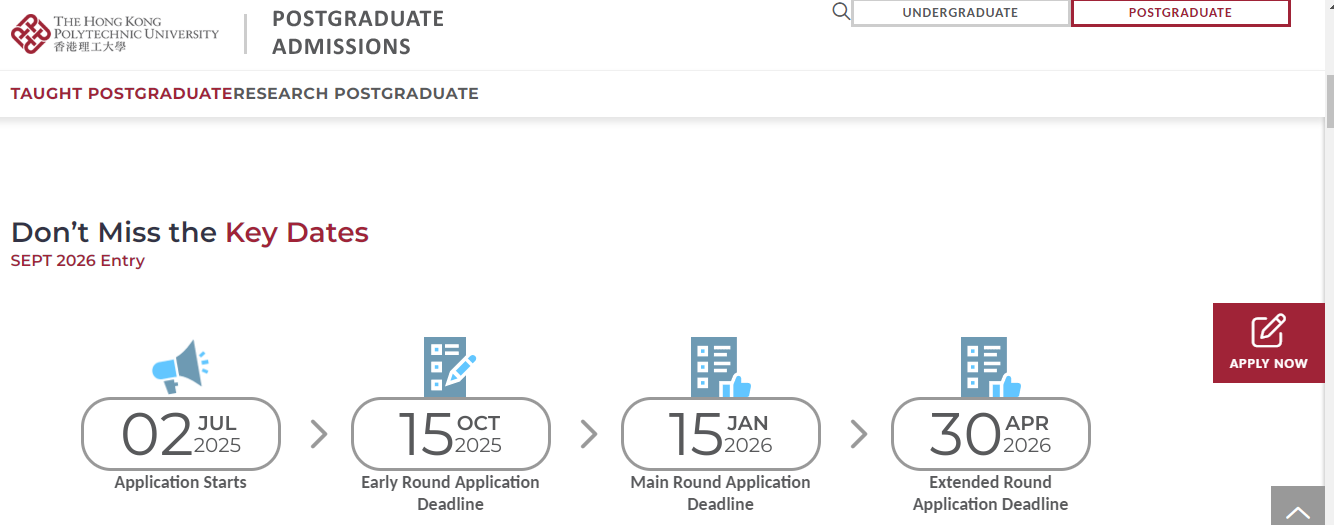The image size is (1334, 525).
Task: Click the PolyU university logo
Action: click(x=115, y=33)
